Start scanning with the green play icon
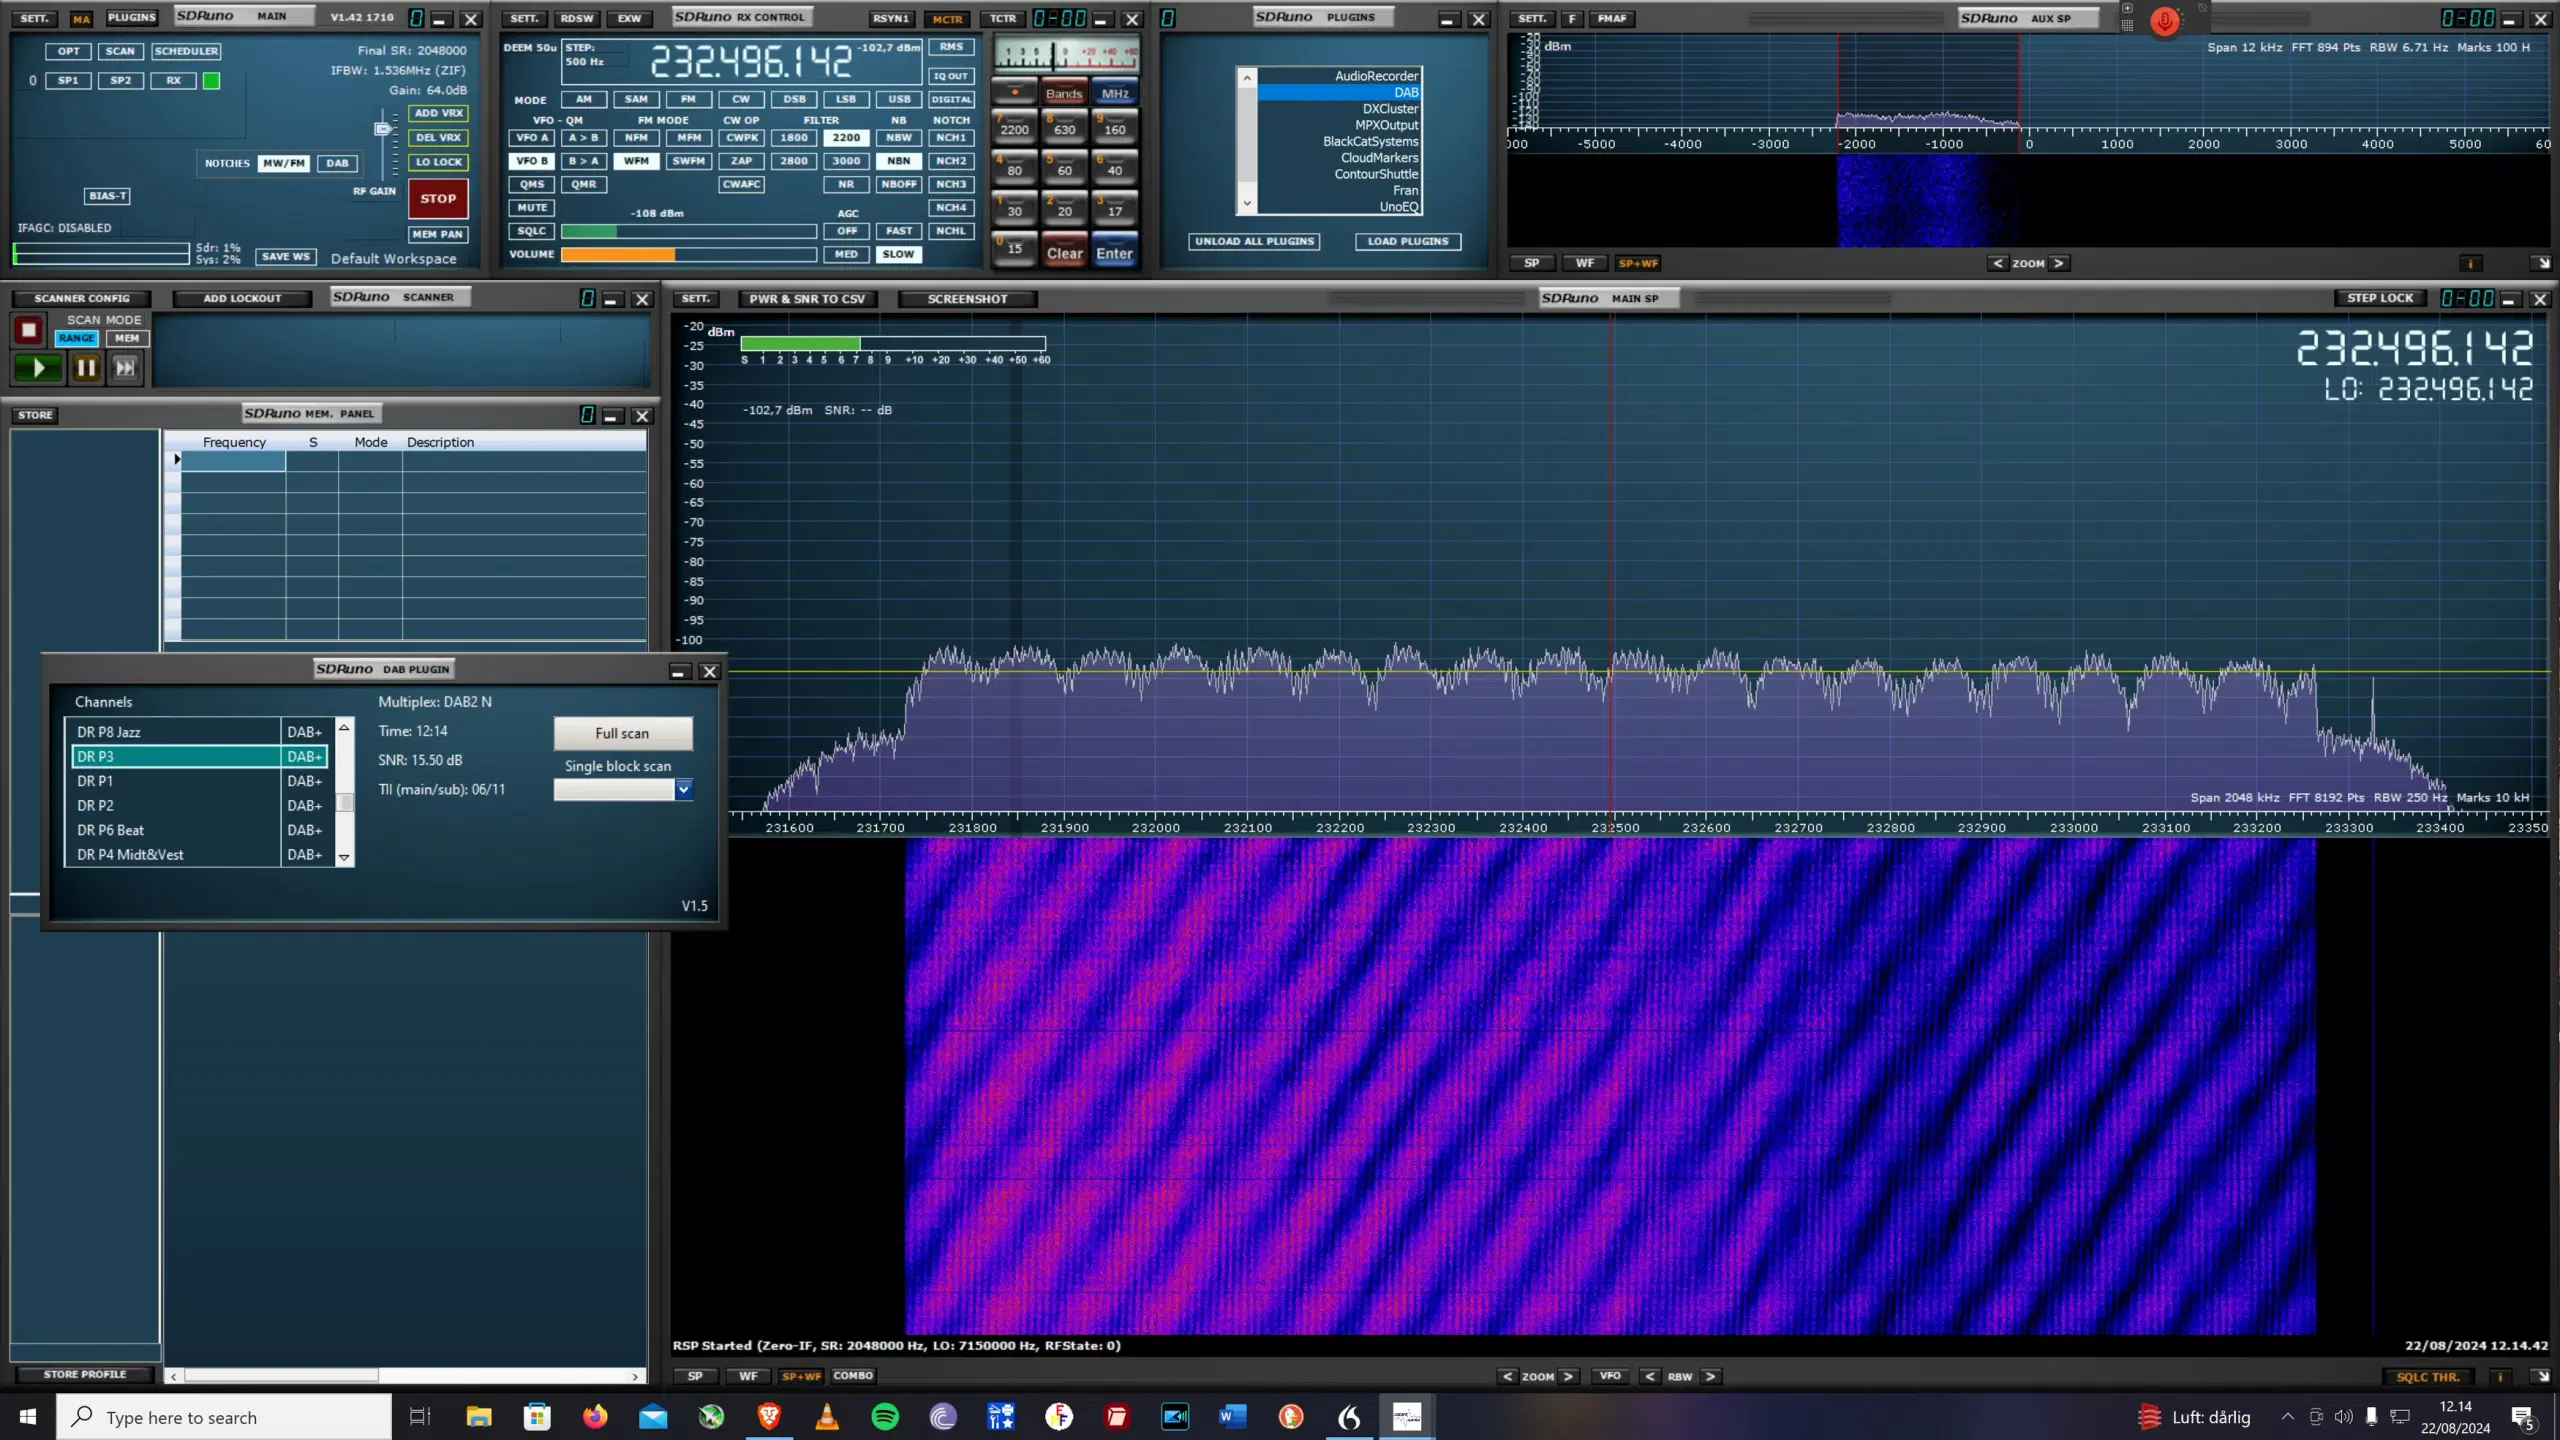The height and width of the screenshot is (1440, 2560). [38, 368]
